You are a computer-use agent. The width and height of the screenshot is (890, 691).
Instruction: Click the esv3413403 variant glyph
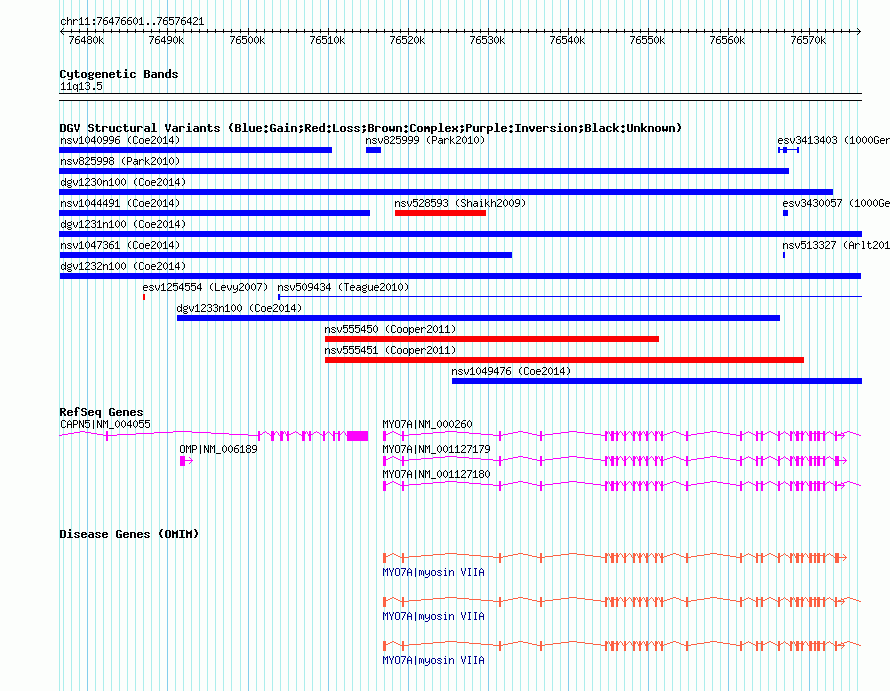coord(788,150)
